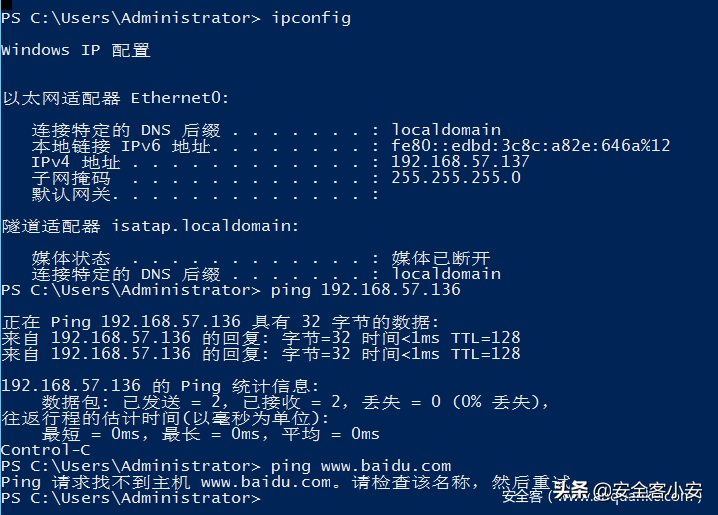
Task: Click the 'ping 192.168.57.136' command
Action: (x=366, y=290)
